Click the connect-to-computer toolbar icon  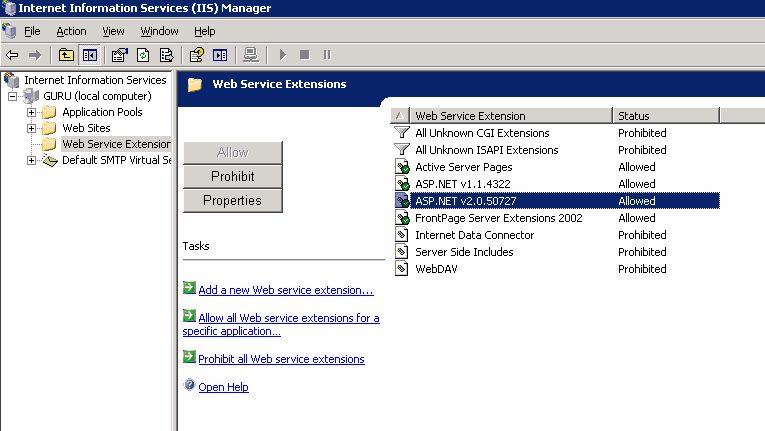pyautogui.click(x=251, y=55)
